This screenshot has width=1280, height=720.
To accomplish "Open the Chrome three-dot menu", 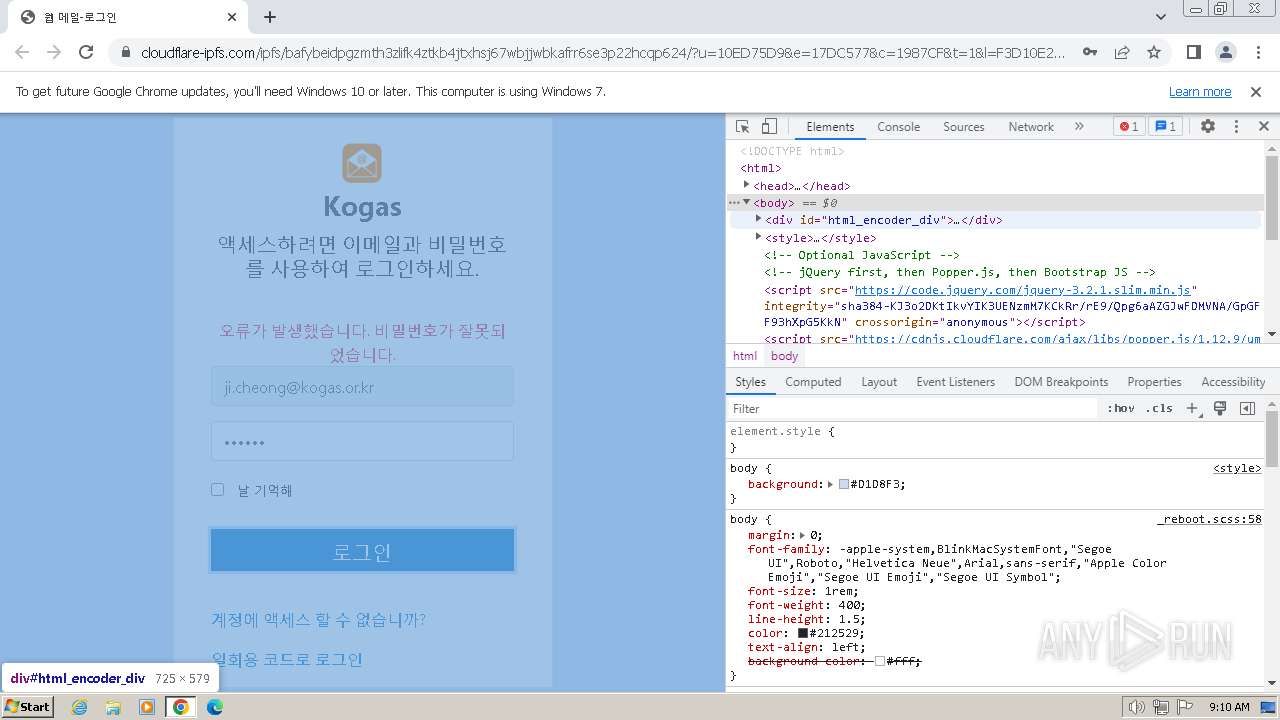I will [x=1257, y=52].
